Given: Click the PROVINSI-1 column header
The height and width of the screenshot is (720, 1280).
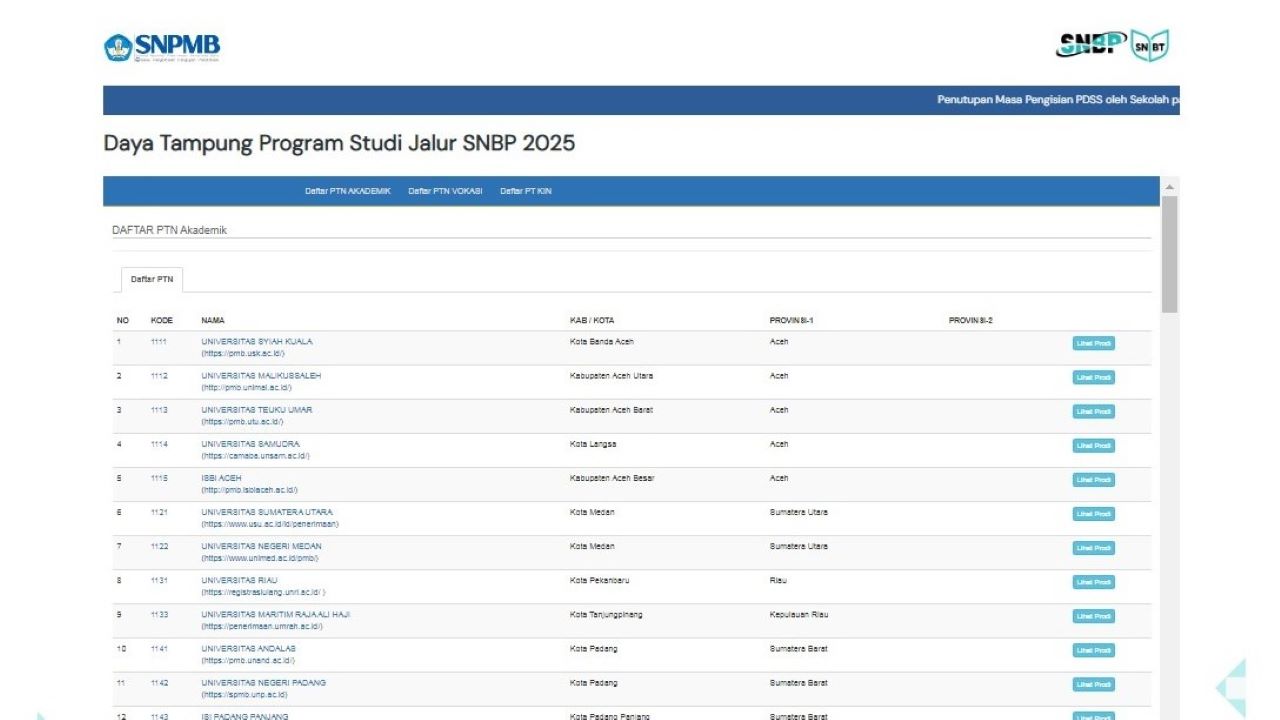Looking at the screenshot, I should pyautogui.click(x=792, y=321).
